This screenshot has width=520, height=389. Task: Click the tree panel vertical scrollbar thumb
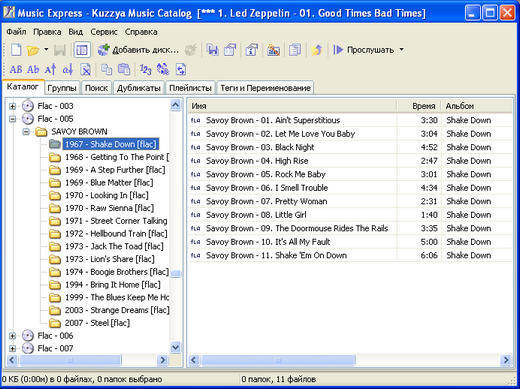tap(176, 273)
